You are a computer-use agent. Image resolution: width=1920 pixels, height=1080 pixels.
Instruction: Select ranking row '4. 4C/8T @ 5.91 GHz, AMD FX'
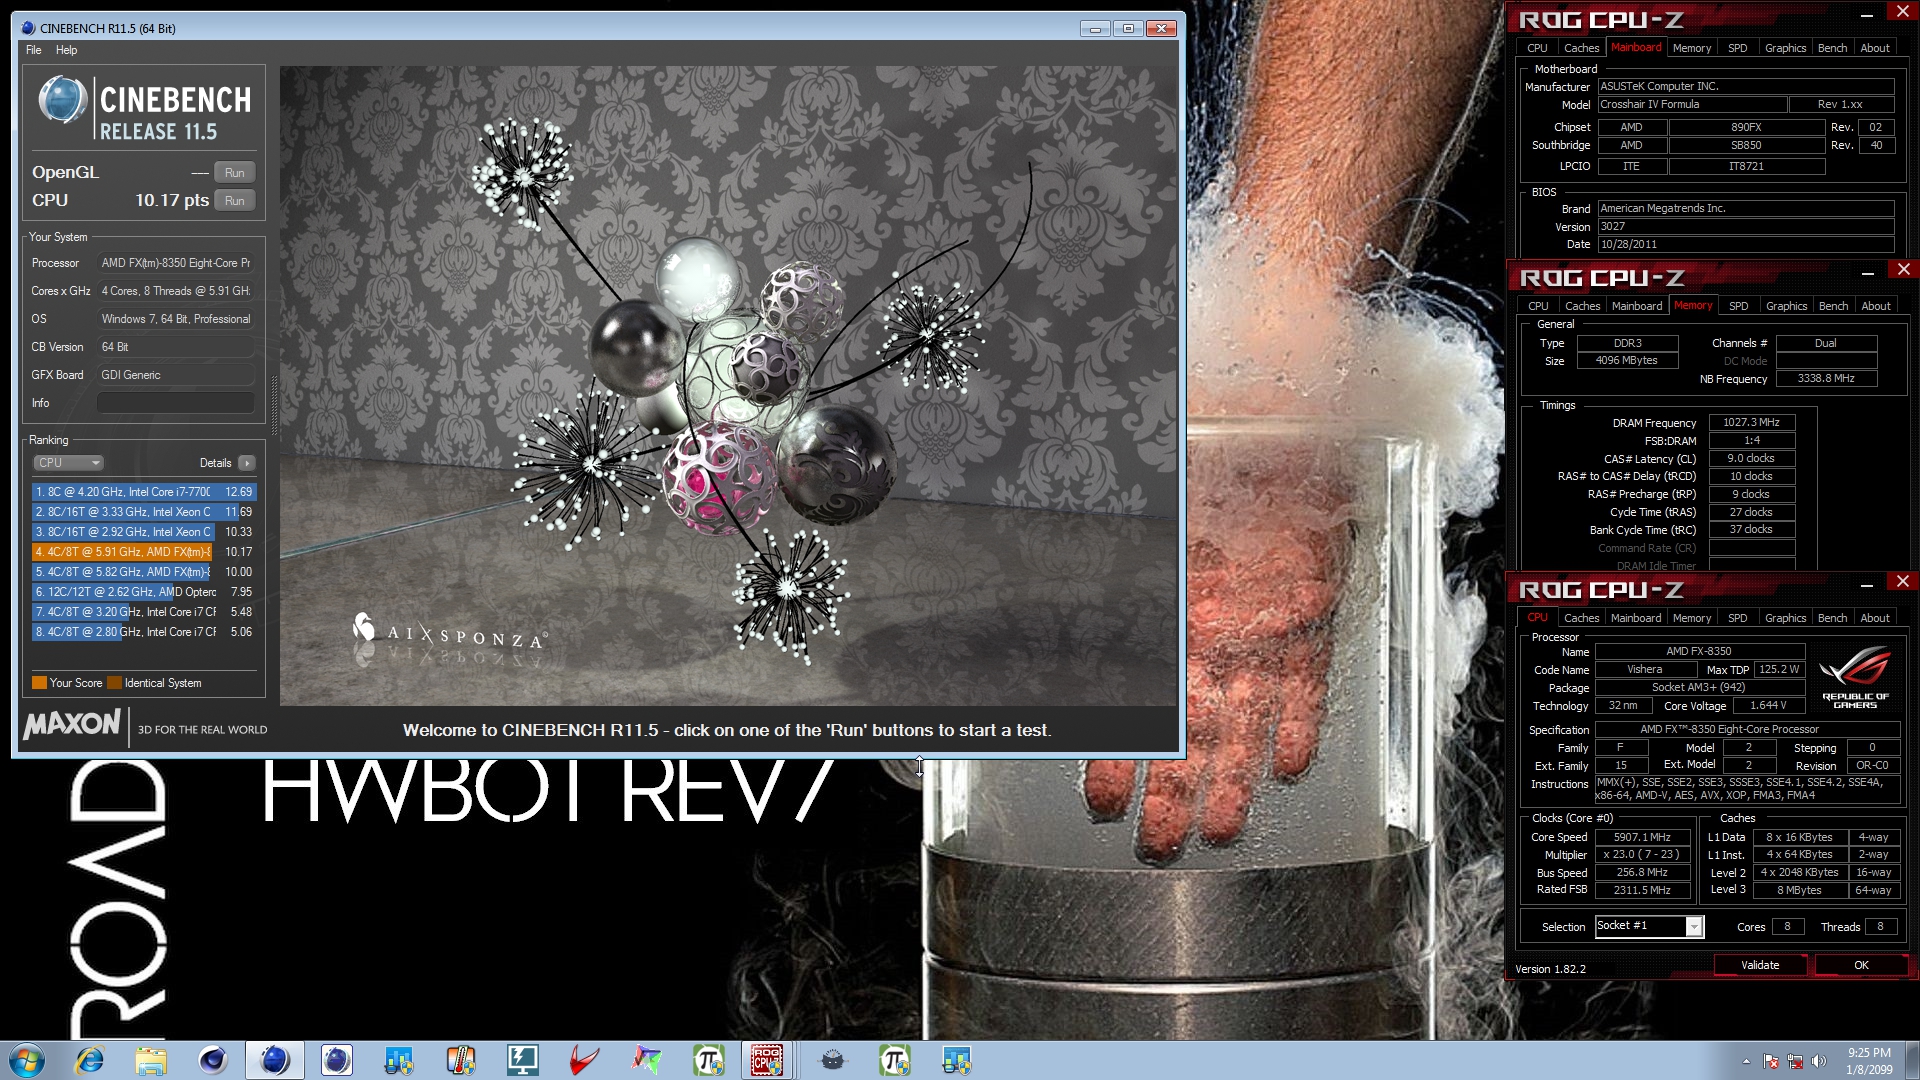point(144,552)
